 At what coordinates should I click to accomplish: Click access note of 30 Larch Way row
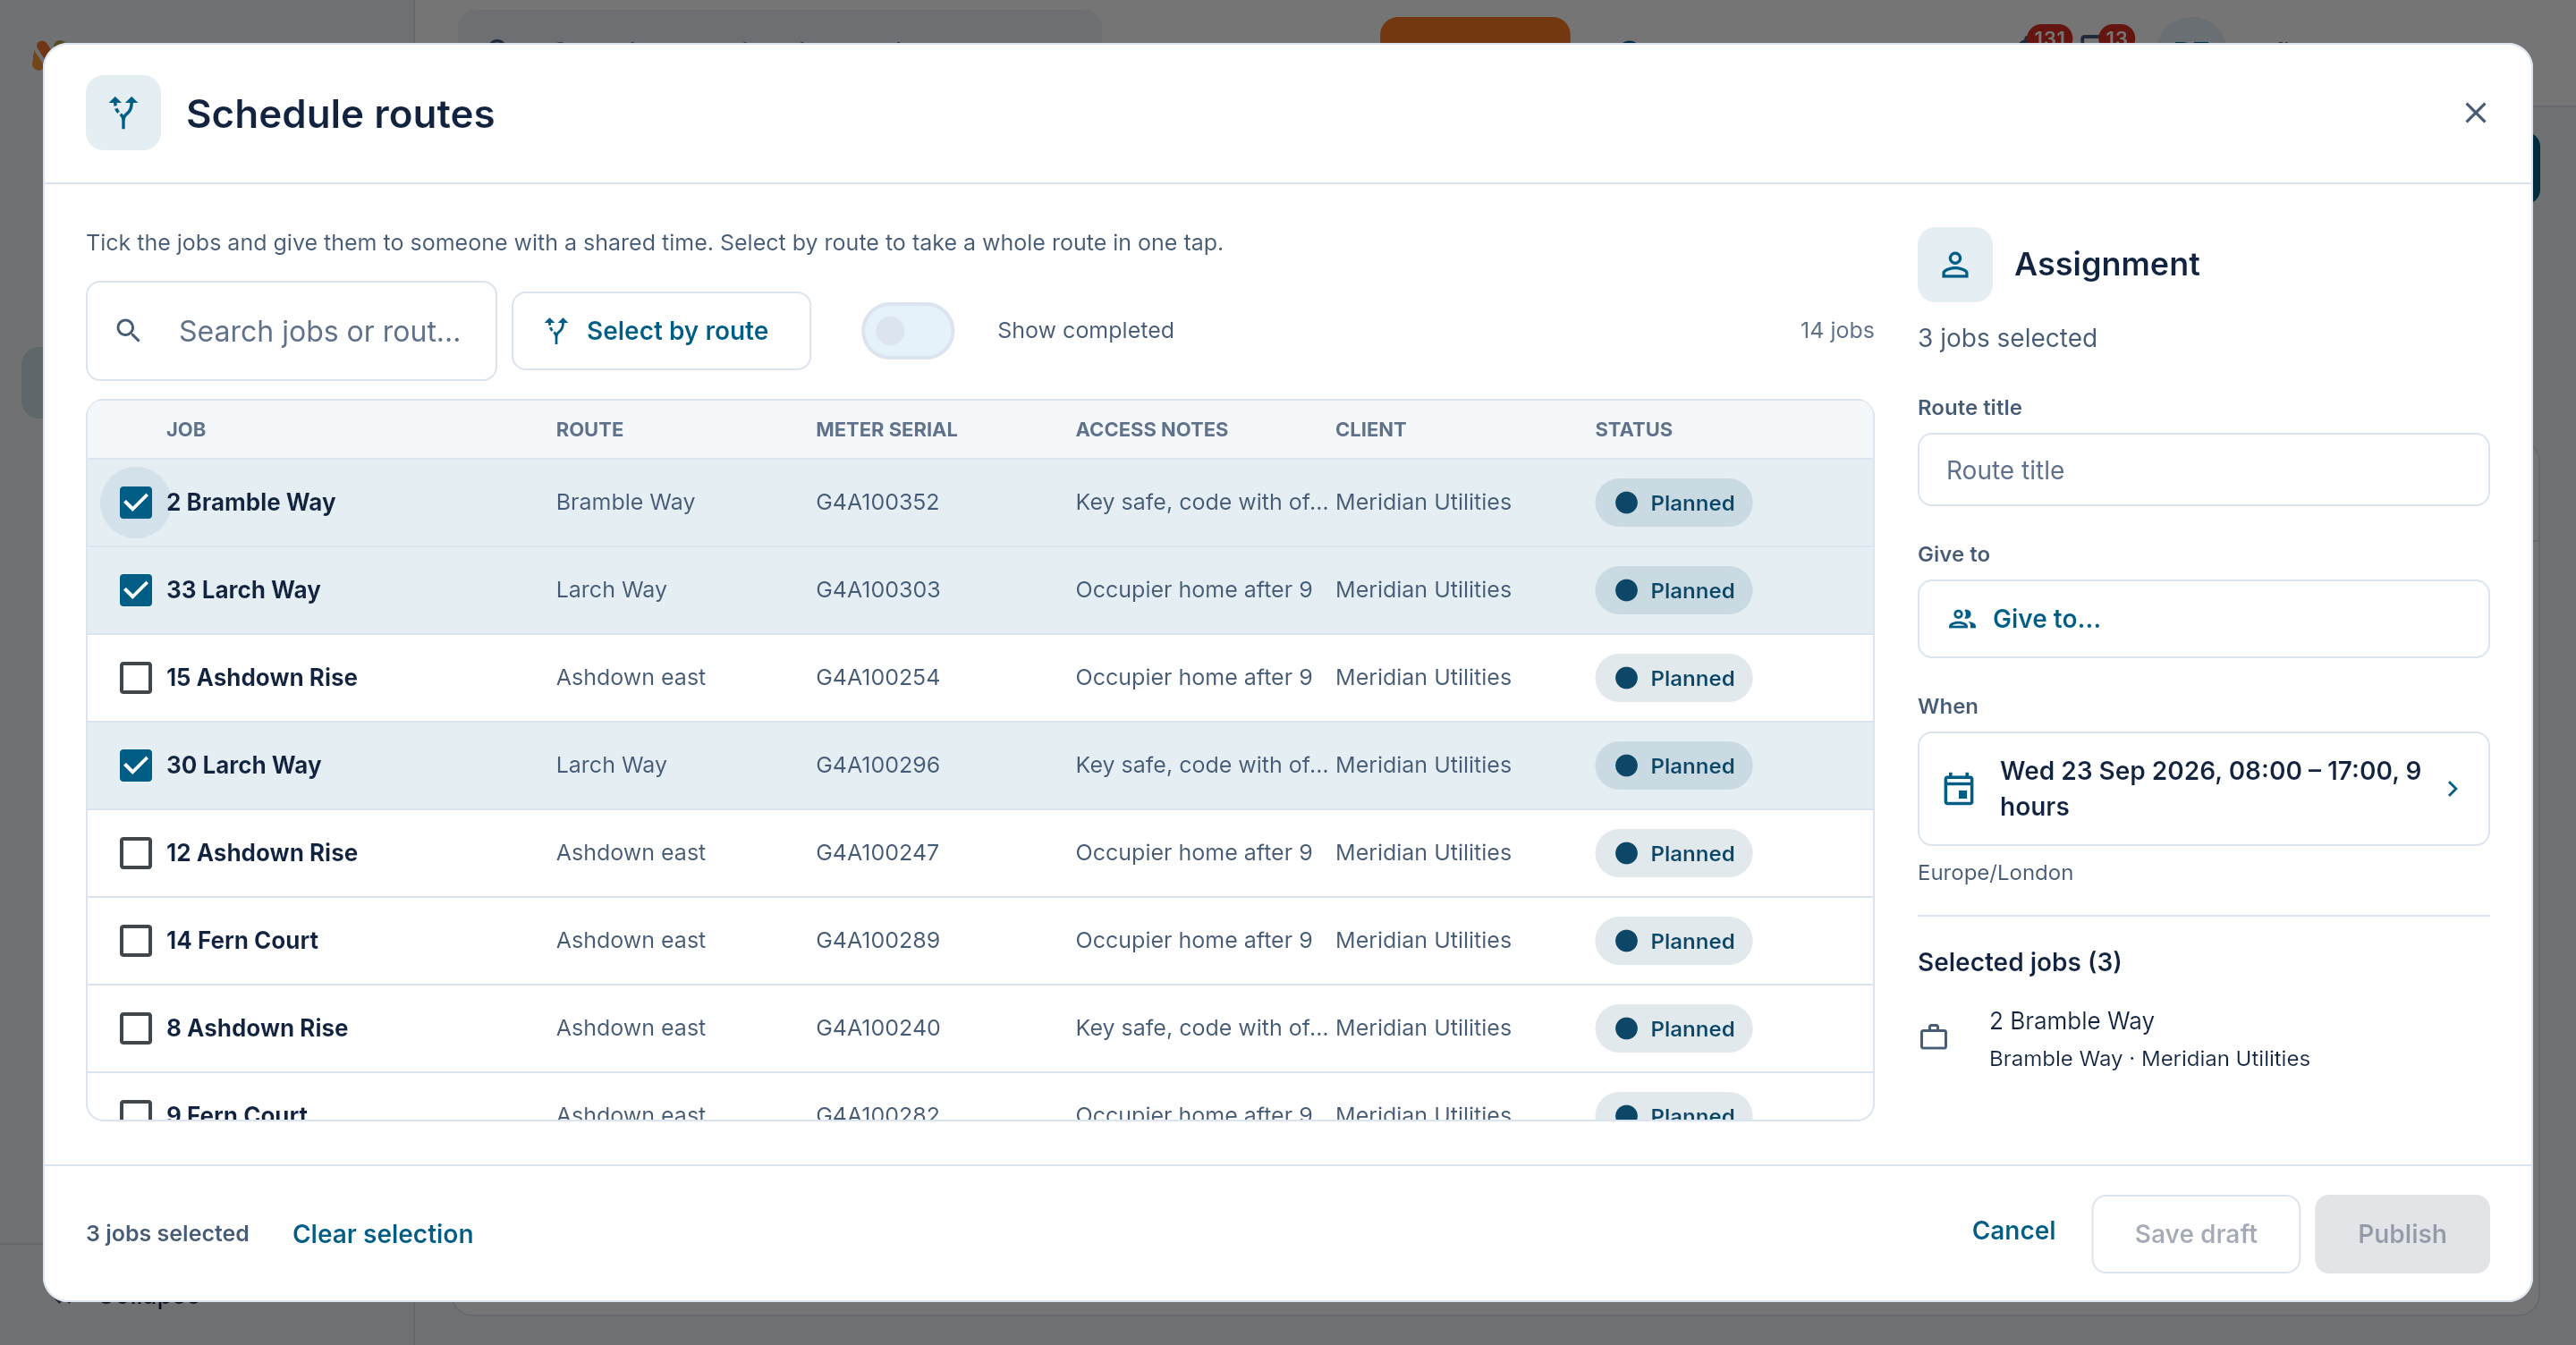point(1201,765)
